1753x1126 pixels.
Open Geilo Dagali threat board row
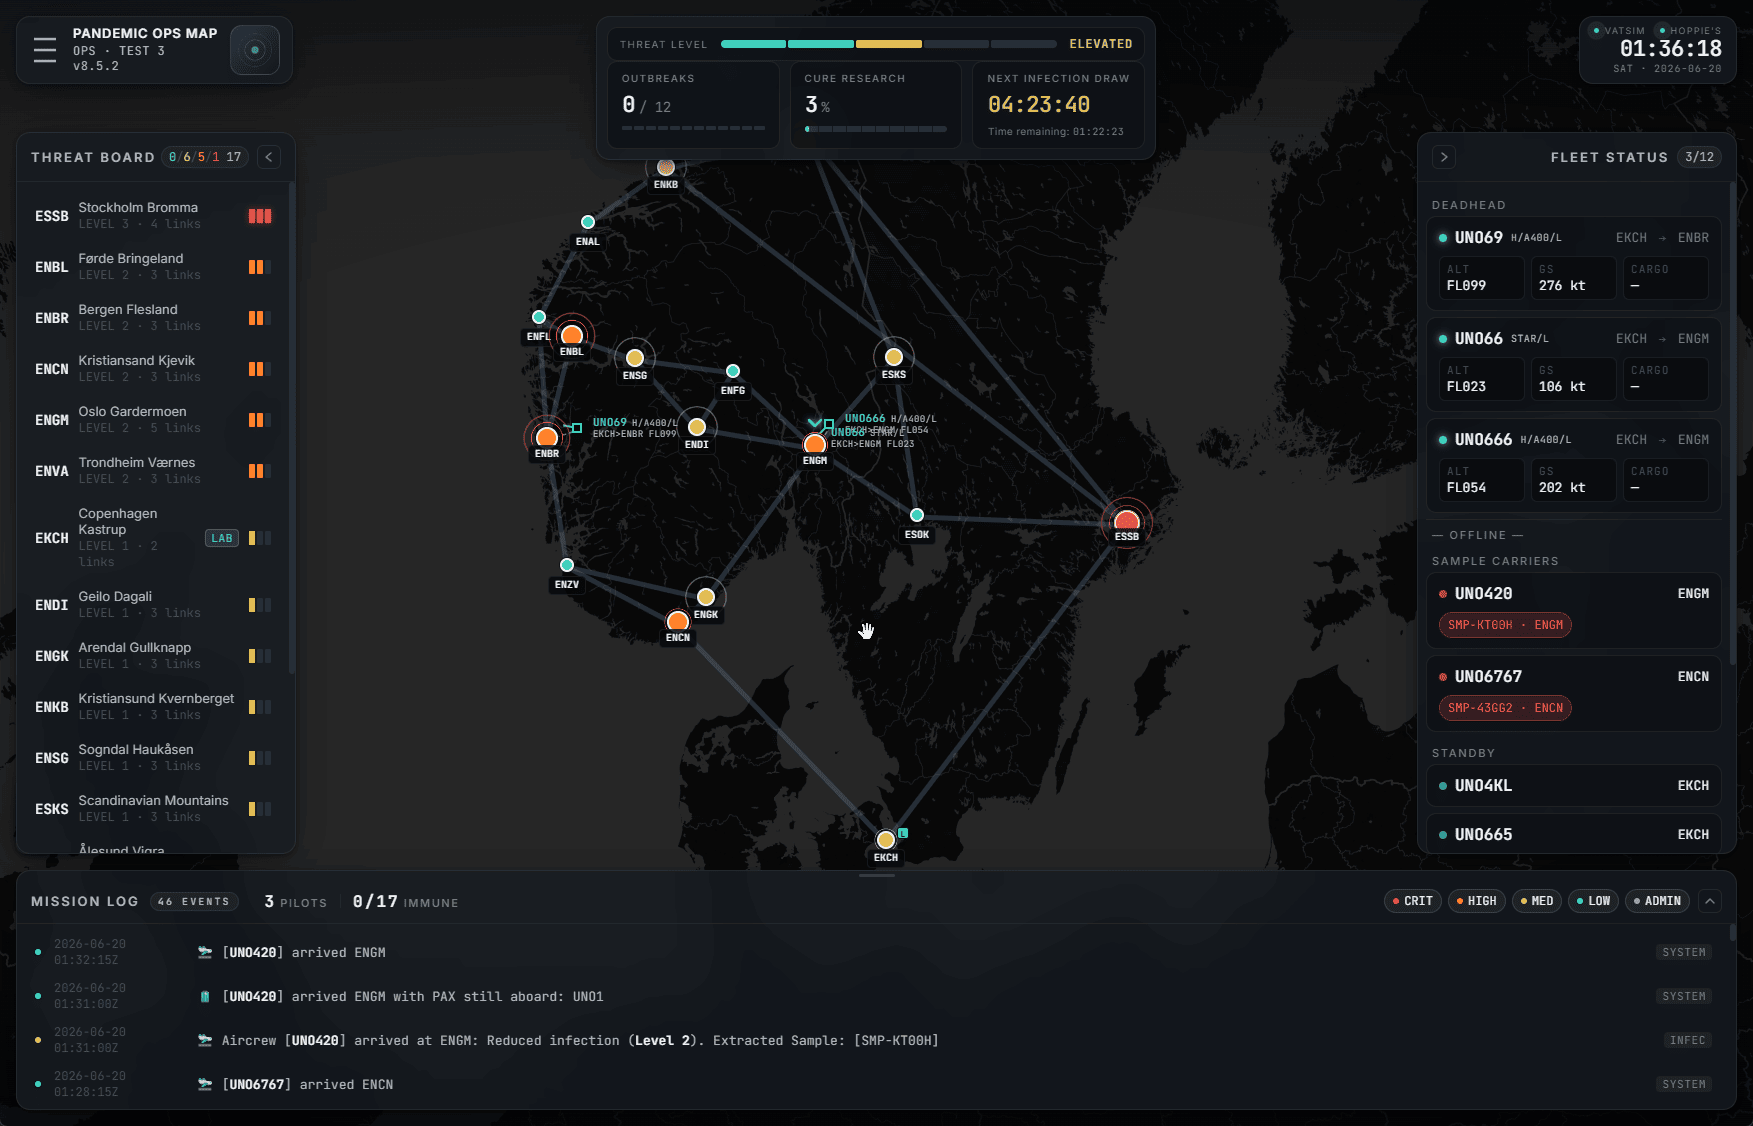pyautogui.click(x=153, y=605)
